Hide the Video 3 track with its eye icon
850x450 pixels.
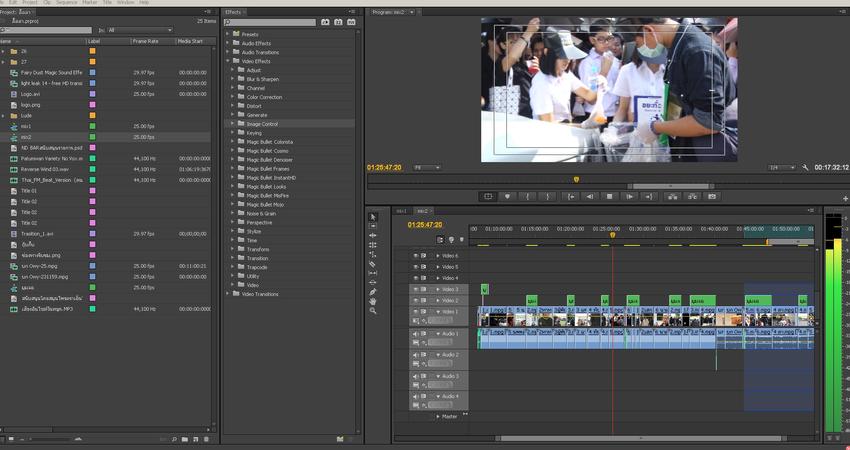[416, 289]
